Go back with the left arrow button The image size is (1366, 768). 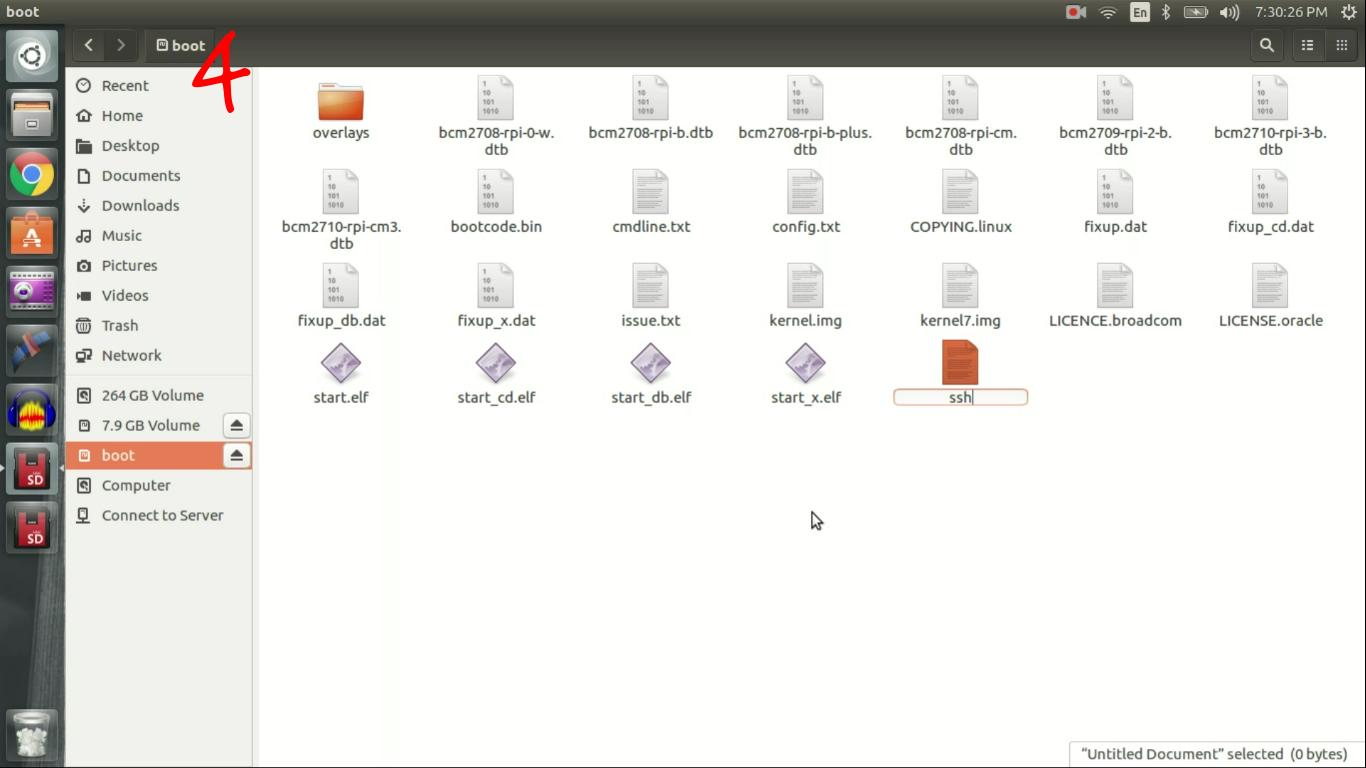[89, 45]
